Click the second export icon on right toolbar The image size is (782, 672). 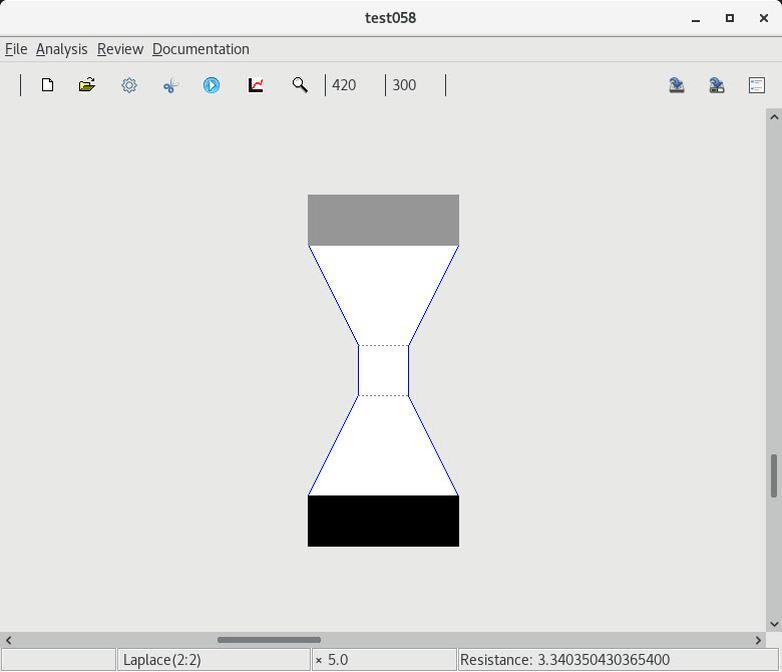coord(717,85)
